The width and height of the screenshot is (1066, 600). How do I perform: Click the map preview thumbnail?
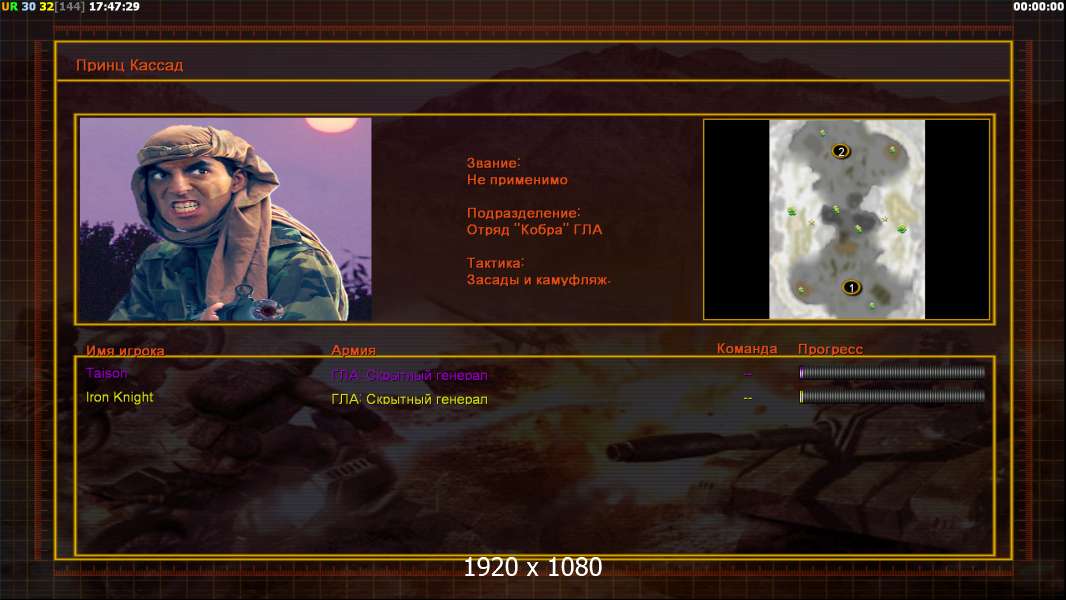pyautogui.click(x=846, y=219)
